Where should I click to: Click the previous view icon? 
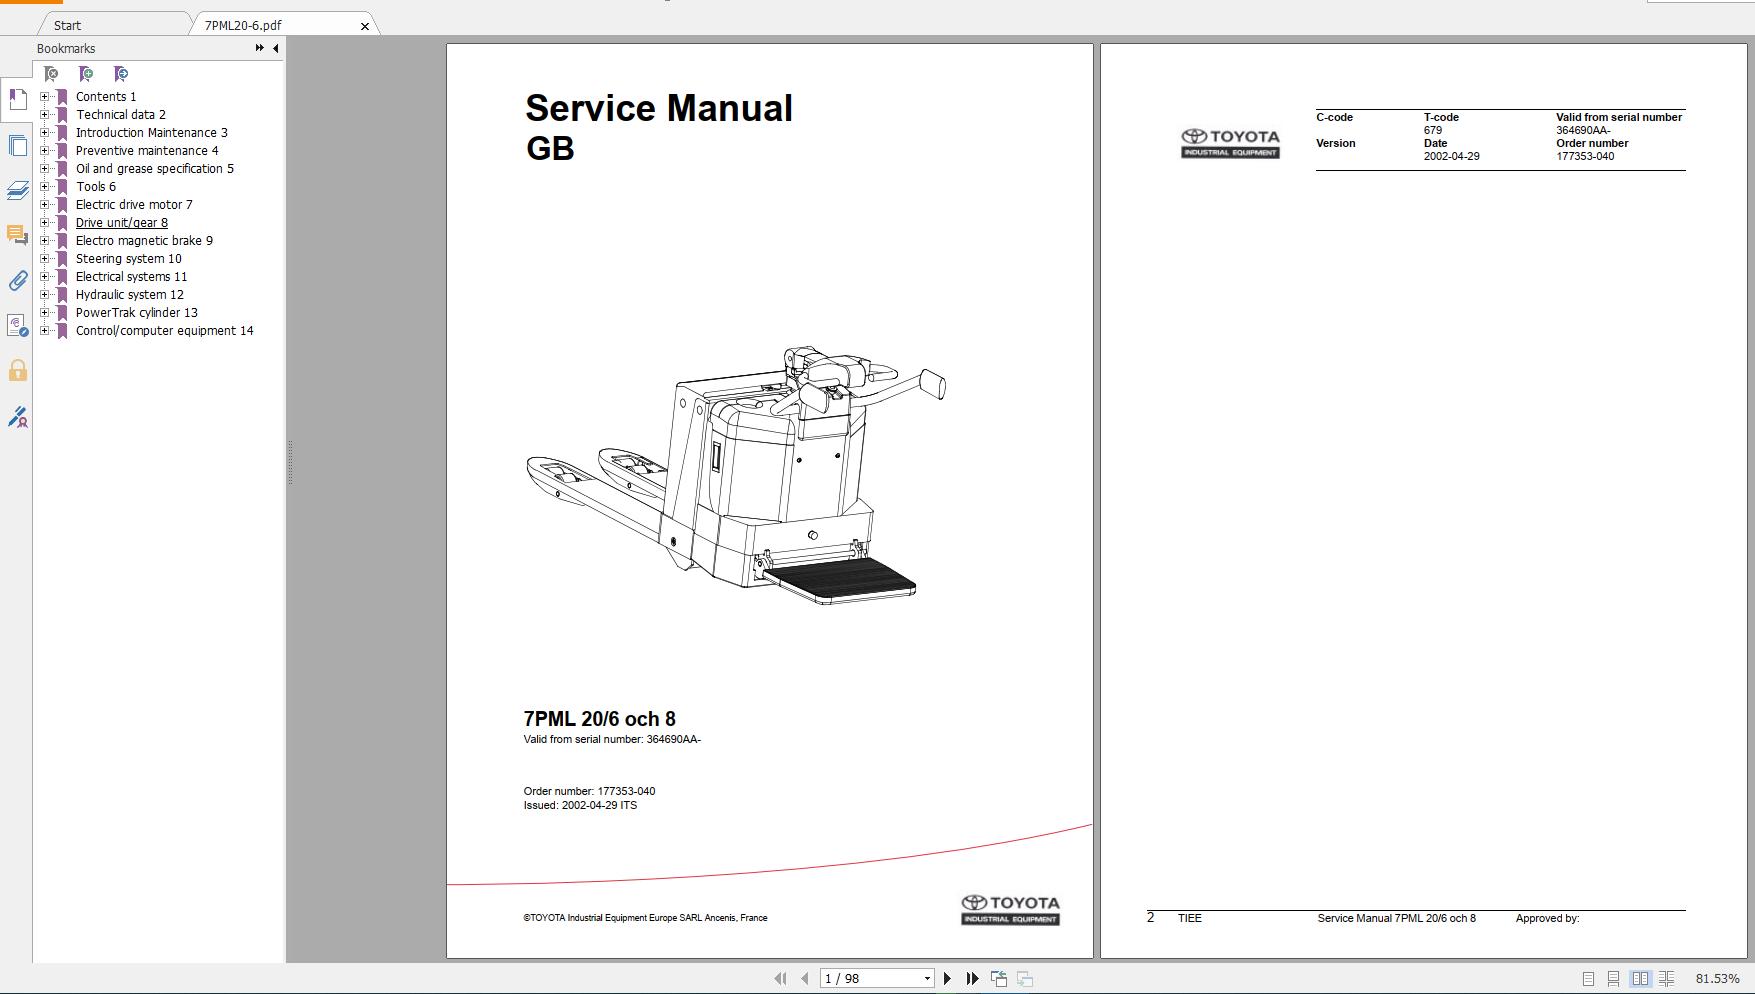[999, 979]
